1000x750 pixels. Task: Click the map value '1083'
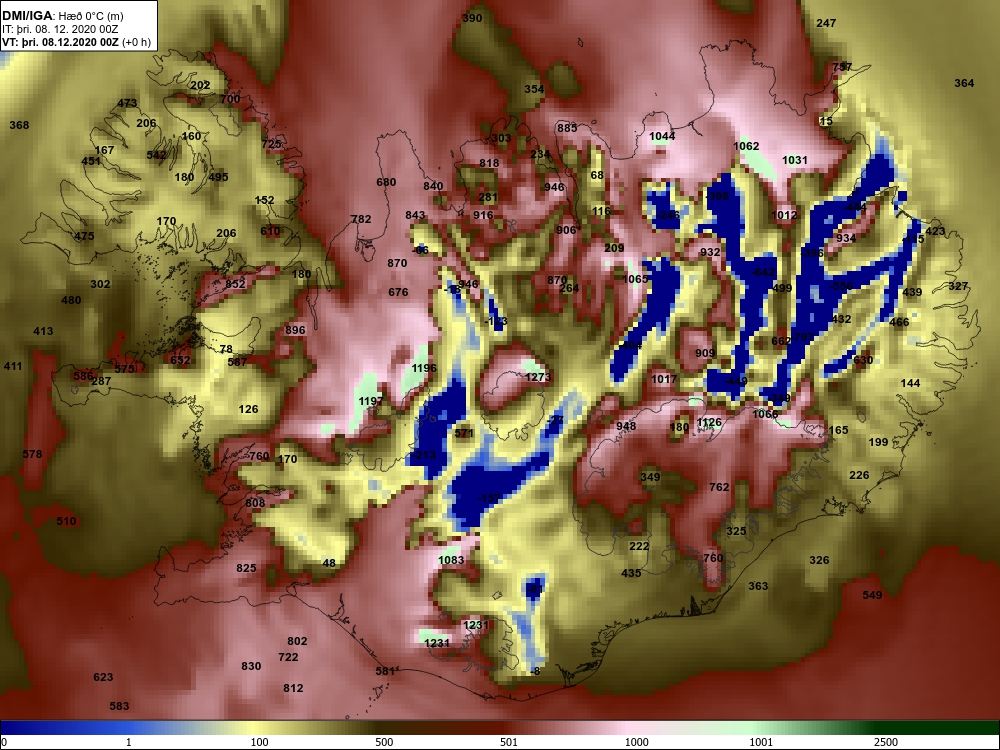[452, 560]
